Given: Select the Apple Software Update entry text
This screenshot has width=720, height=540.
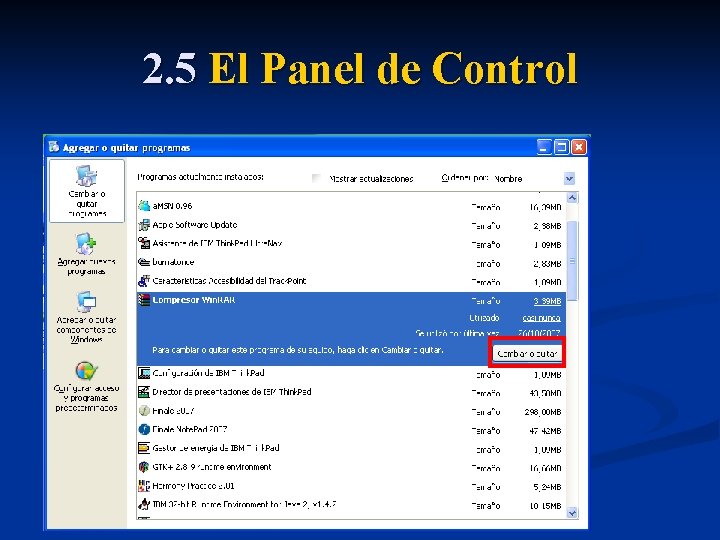Looking at the screenshot, I should 195,225.
